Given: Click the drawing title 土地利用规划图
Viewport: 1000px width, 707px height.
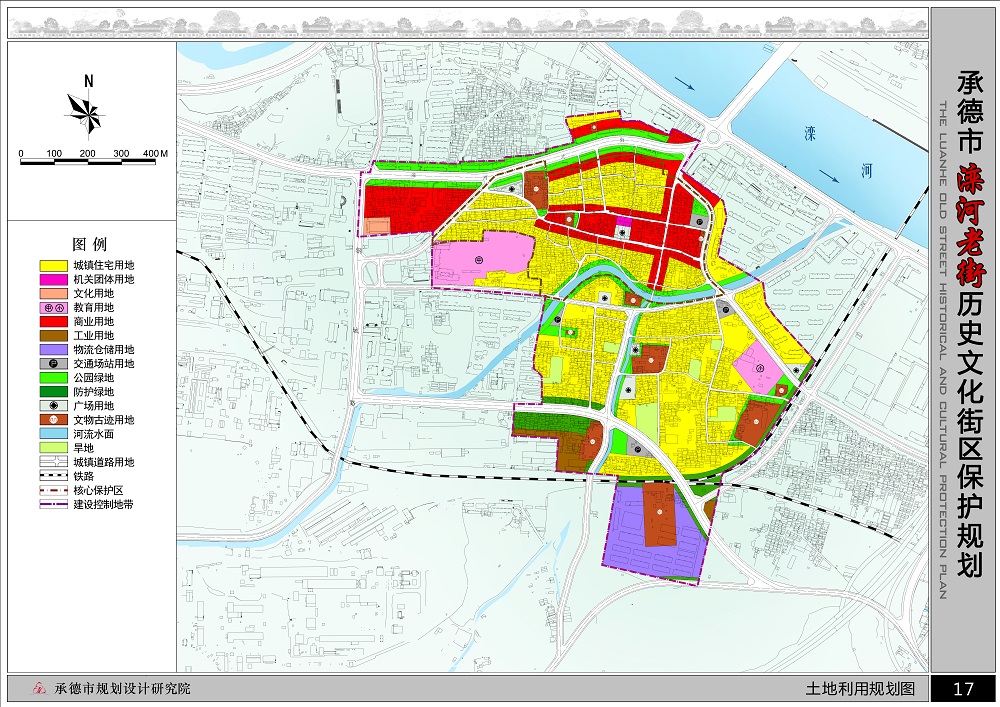Looking at the screenshot, I should tap(860, 689).
